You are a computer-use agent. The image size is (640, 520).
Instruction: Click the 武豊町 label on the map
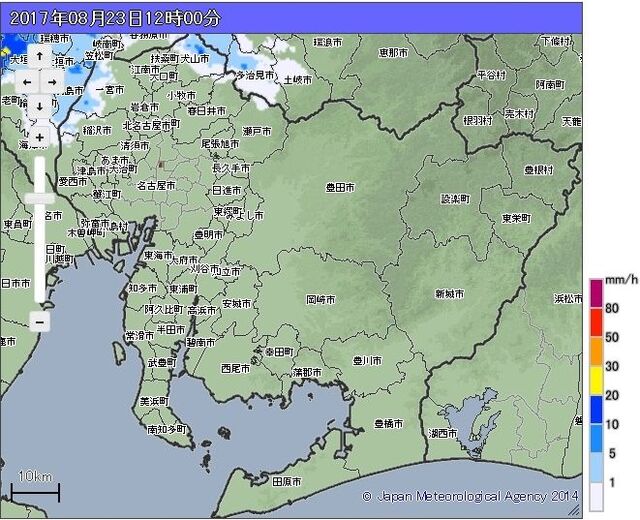point(162,362)
